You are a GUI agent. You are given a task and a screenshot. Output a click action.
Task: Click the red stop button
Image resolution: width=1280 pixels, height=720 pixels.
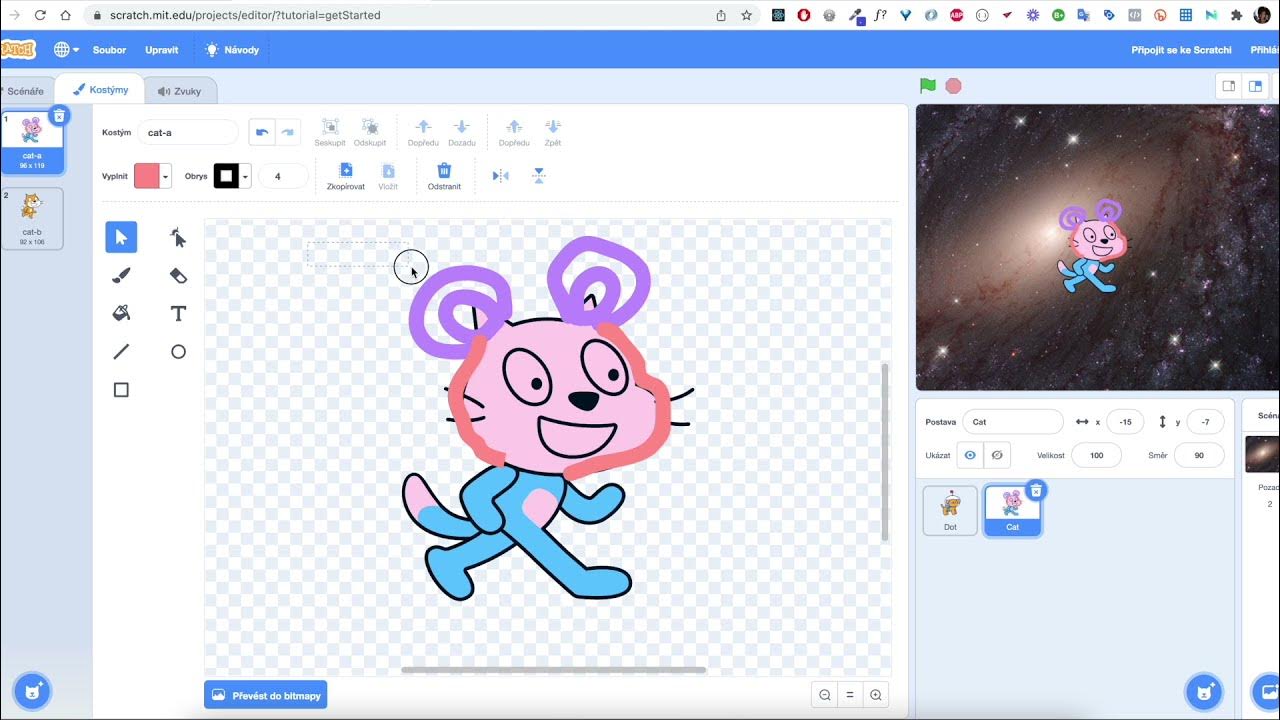[x=954, y=86]
